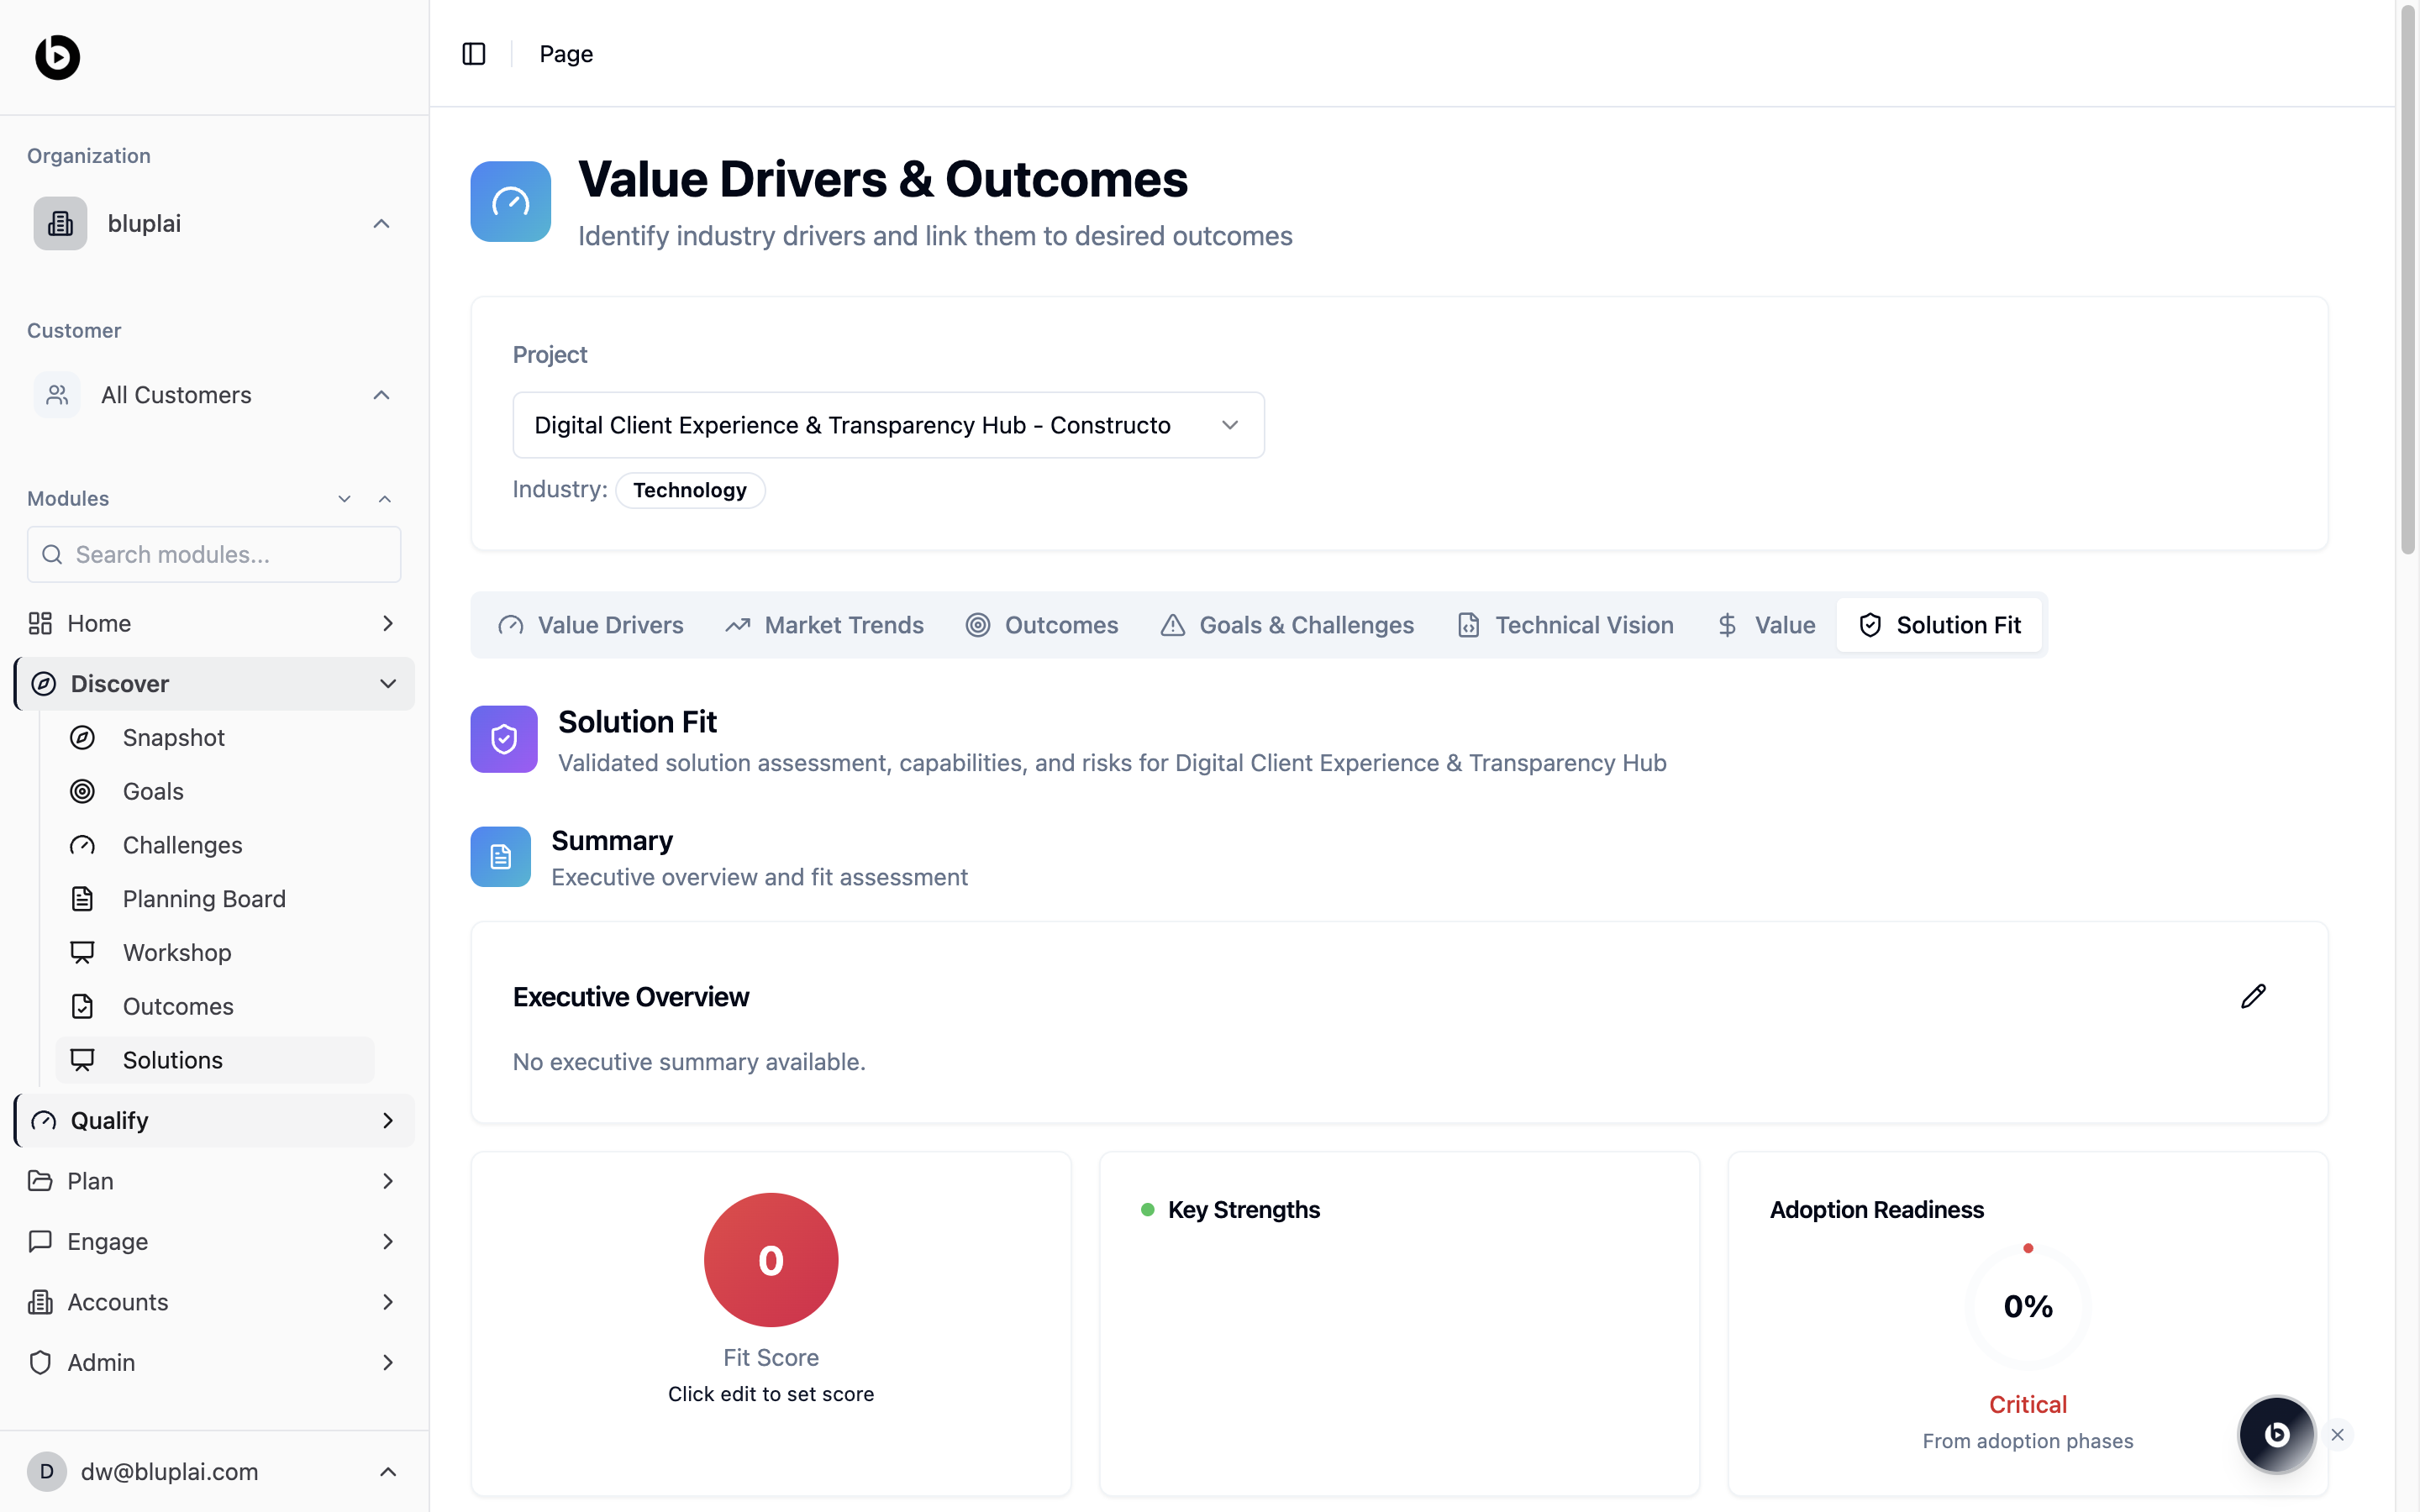The width and height of the screenshot is (2420, 1512).
Task: Click the red Fit Score circle
Action: [770, 1259]
